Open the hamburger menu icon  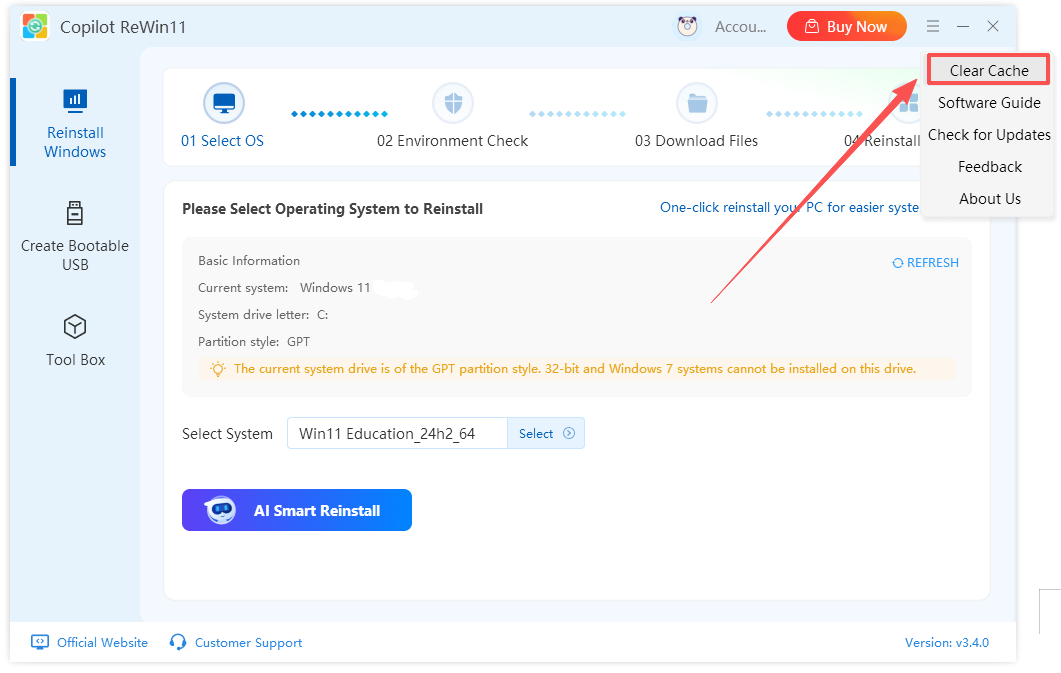[x=932, y=27]
